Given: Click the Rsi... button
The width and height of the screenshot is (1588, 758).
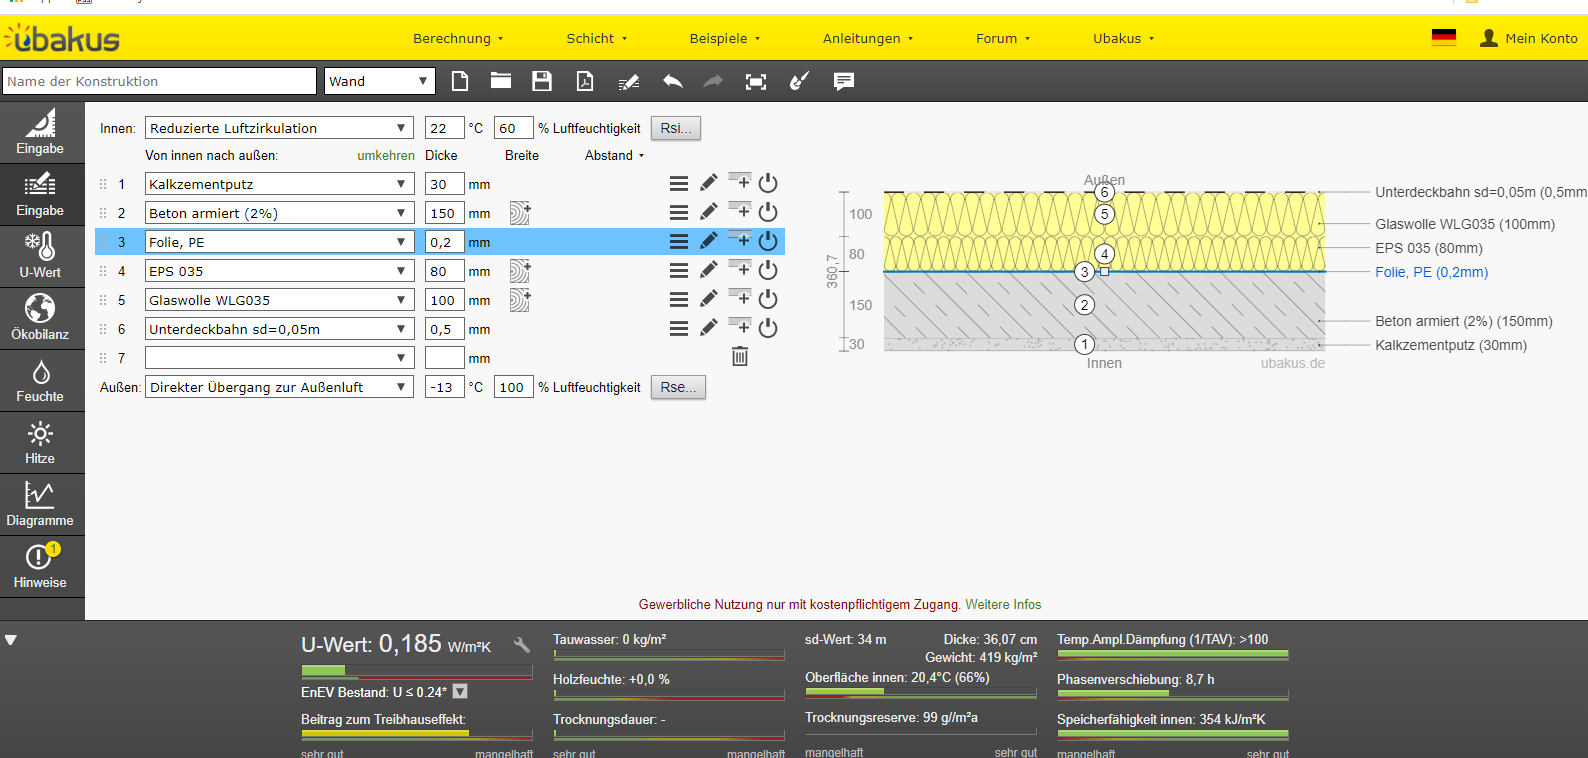Looking at the screenshot, I should tap(676, 128).
